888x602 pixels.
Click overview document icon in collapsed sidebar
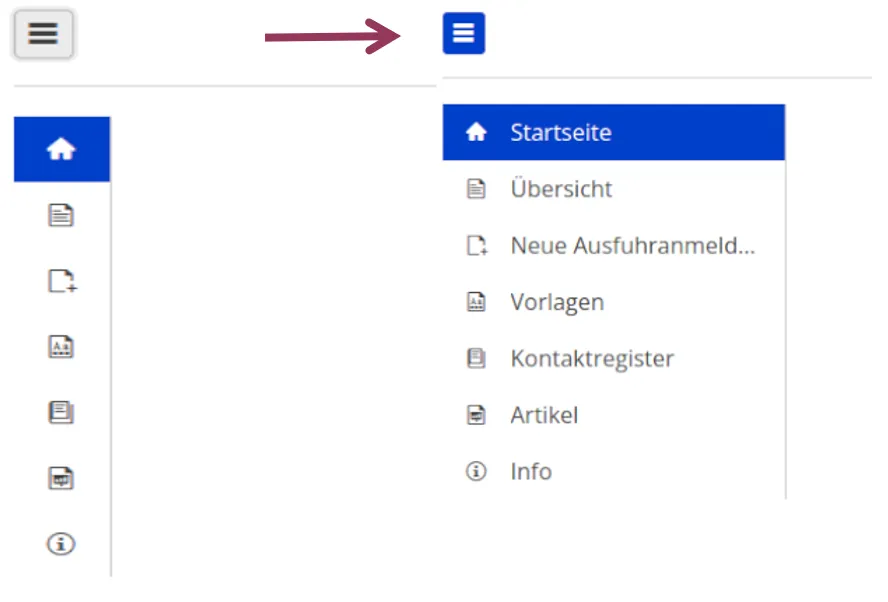coord(61,215)
